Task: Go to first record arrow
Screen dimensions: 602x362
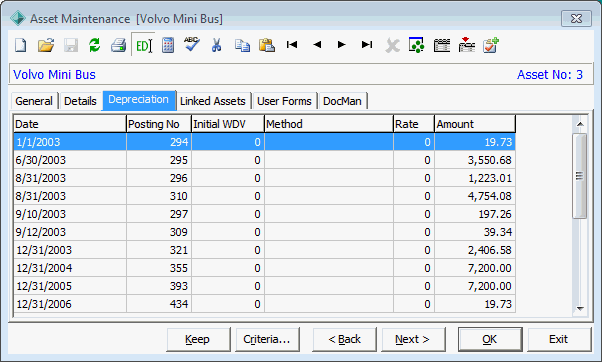Action: (x=292, y=45)
